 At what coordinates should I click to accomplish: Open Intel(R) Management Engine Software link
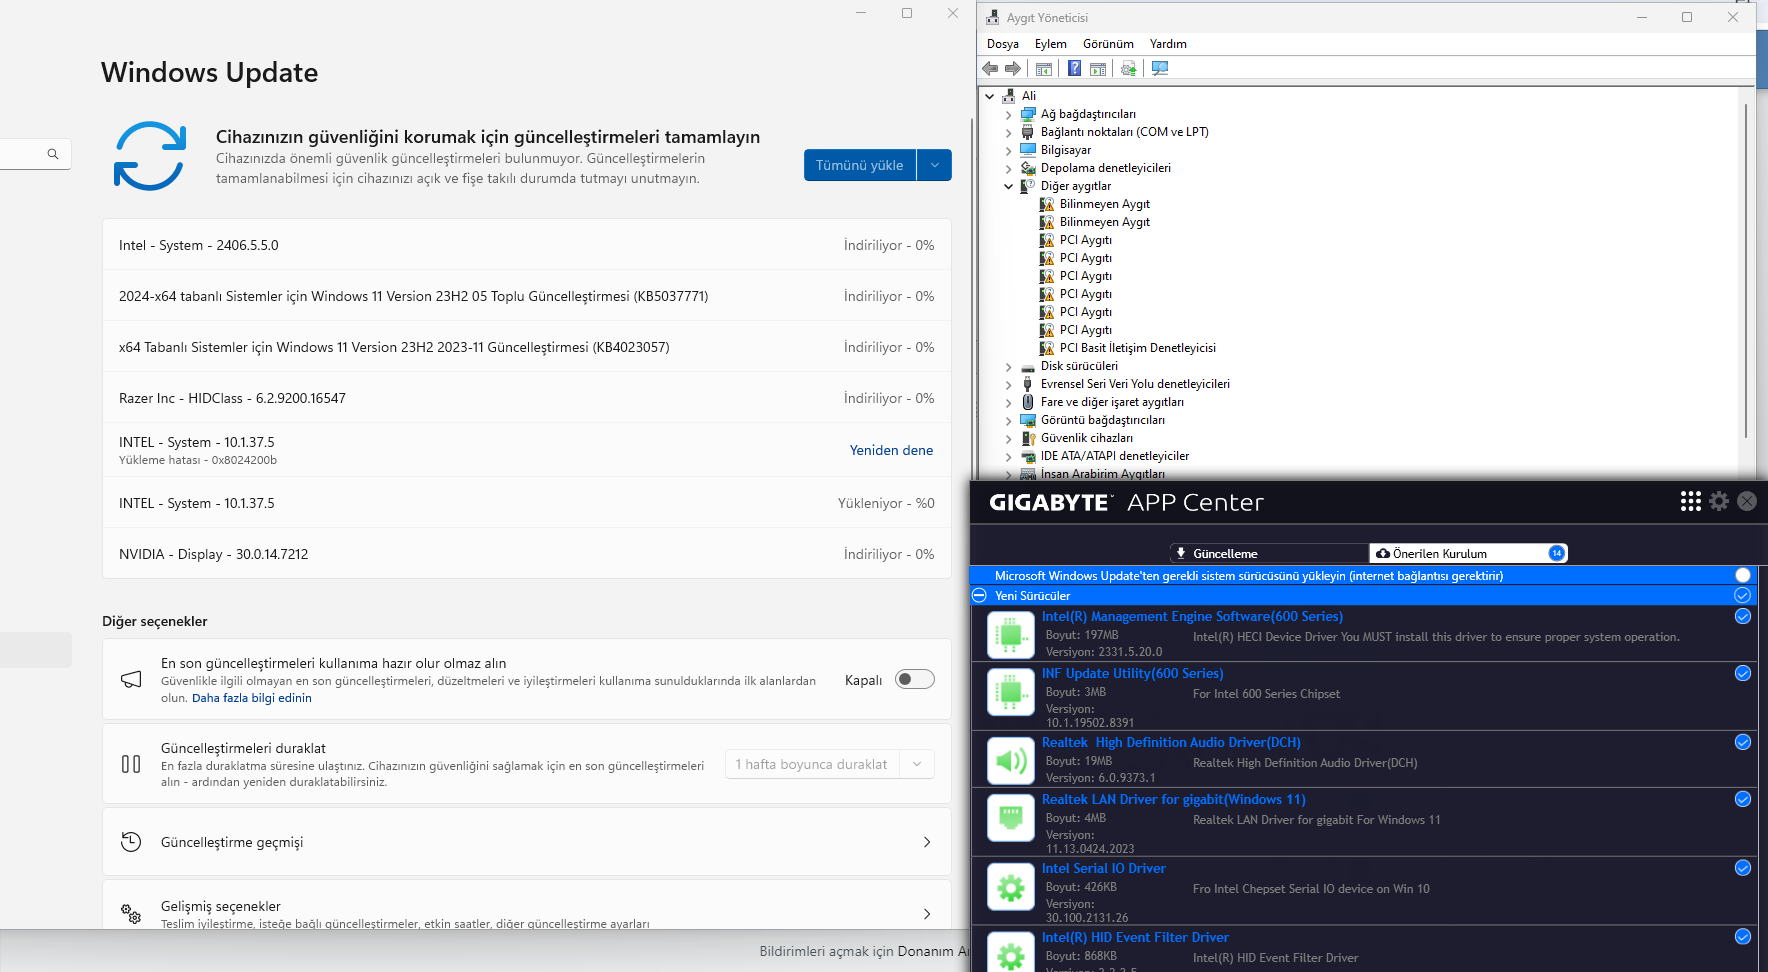(1192, 616)
